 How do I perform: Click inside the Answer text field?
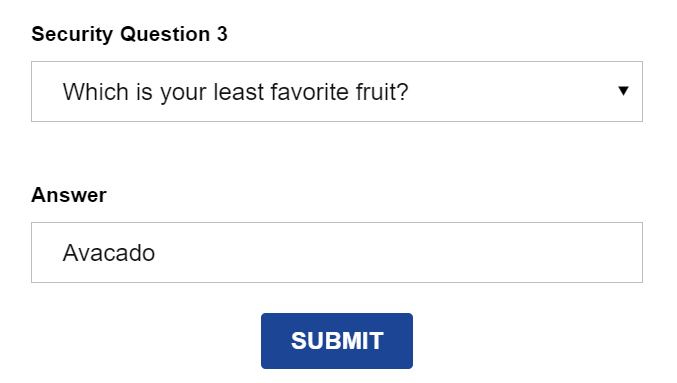pos(337,253)
